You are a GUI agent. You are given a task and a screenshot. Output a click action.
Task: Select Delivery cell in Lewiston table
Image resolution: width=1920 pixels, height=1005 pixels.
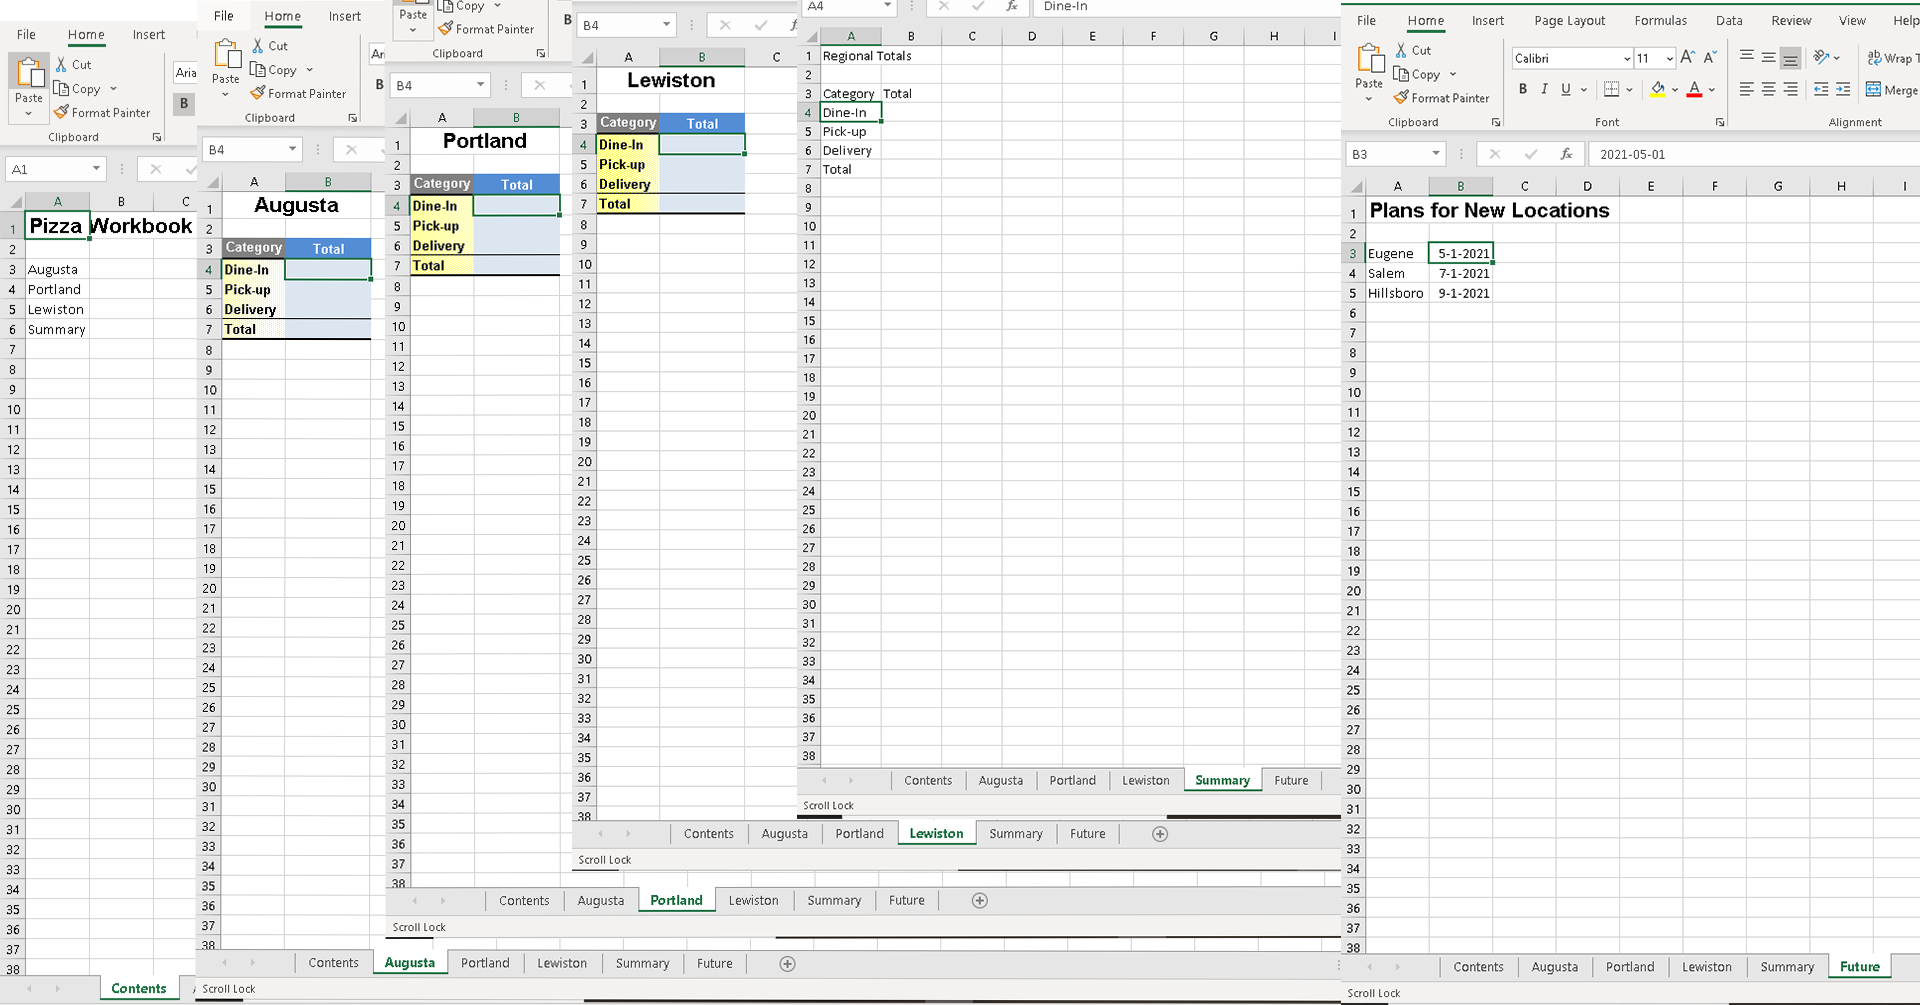point(628,184)
